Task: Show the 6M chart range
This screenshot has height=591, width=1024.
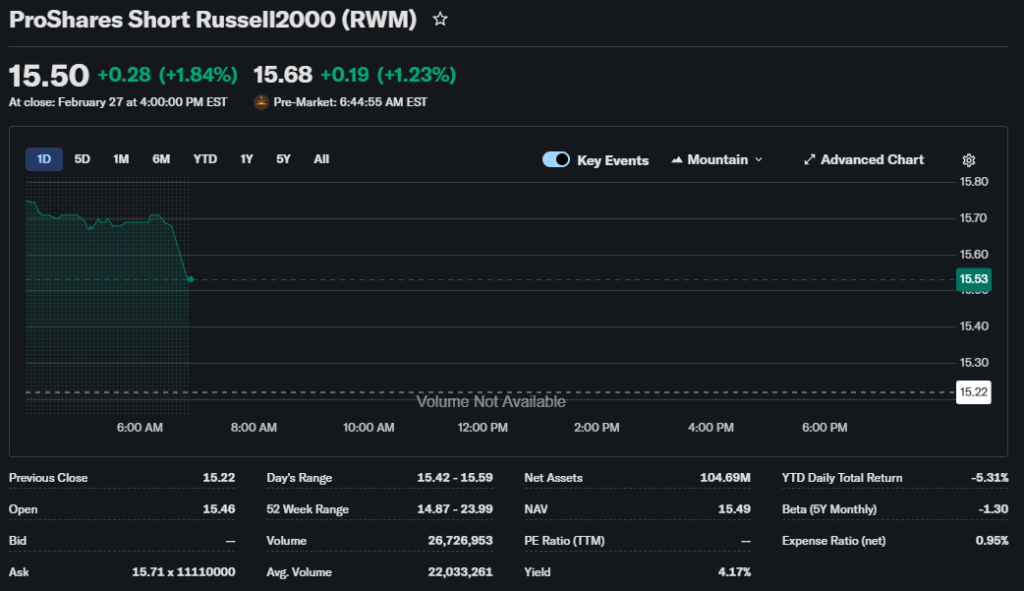Action: tap(161, 159)
